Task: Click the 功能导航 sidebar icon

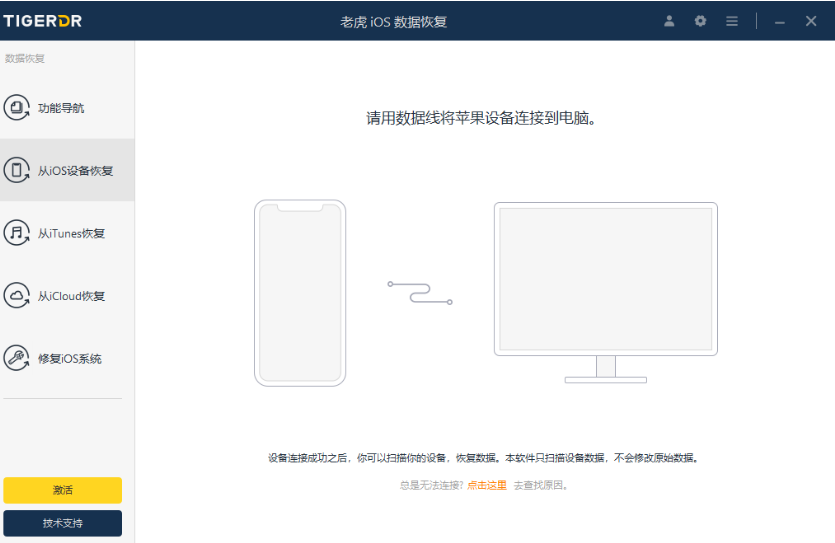Action: click(17, 108)
